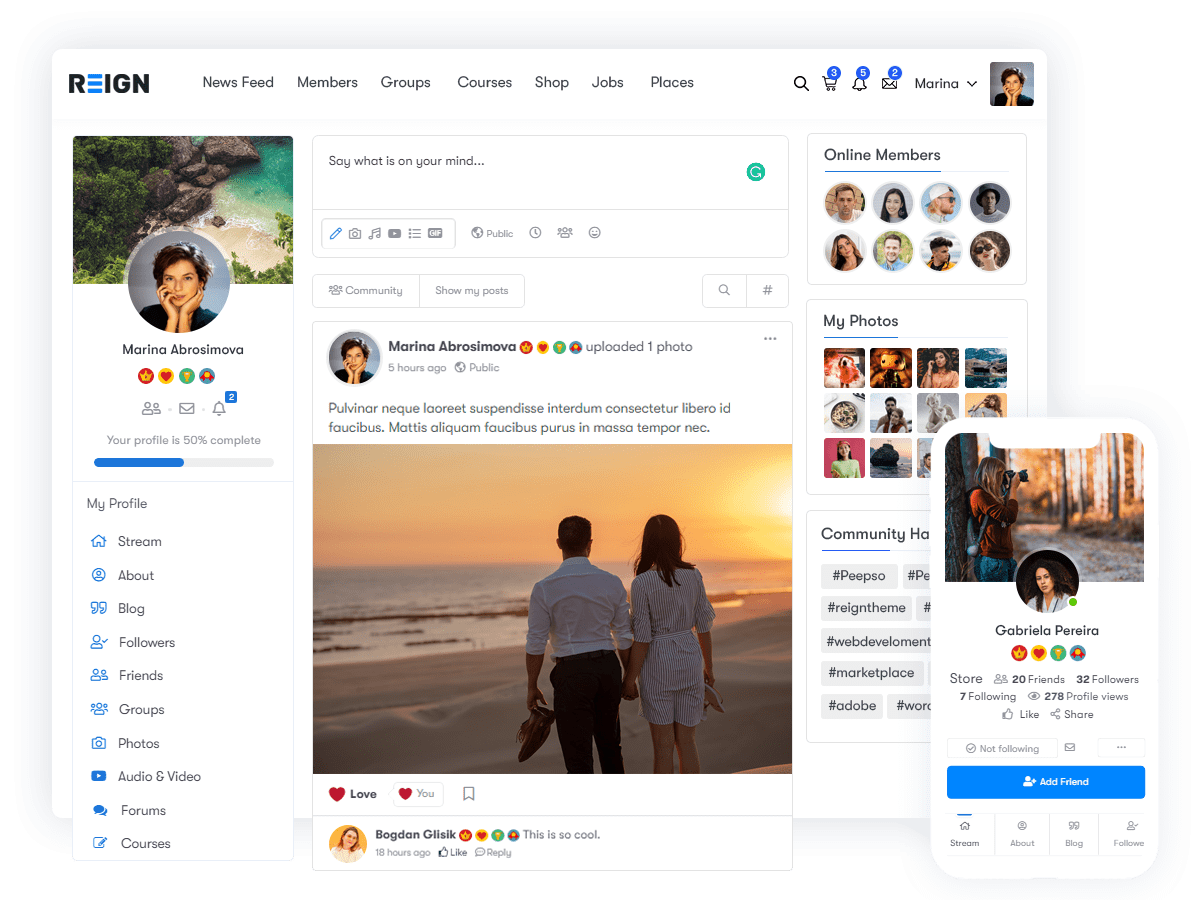Like Bogdan Glisik's comment
Image resolution: width=1200 pixels, height=900 pixels.
(x=453, y=853)
